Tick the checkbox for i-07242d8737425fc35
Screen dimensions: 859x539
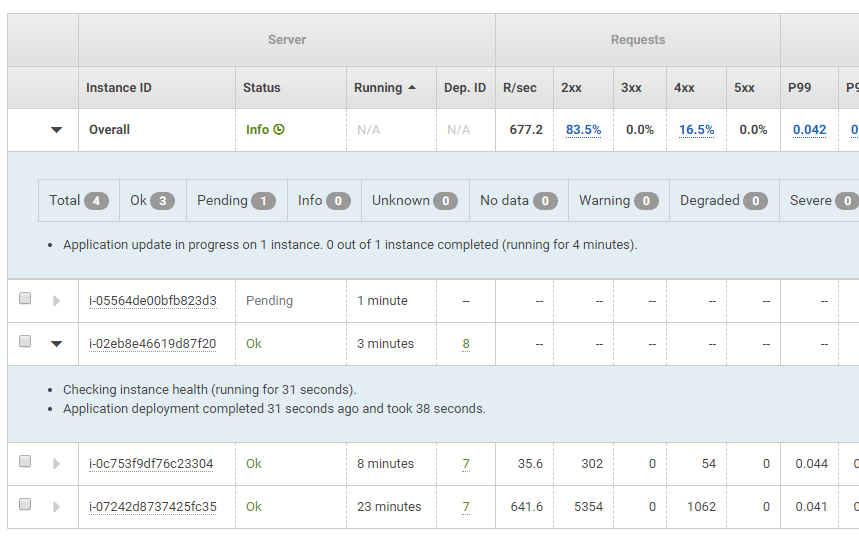coord(25,504)
